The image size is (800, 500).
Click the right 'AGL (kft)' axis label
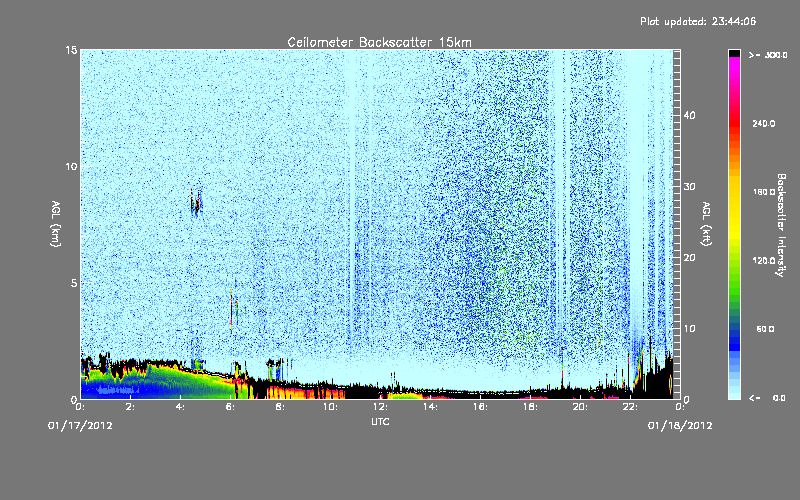[706, 223]
